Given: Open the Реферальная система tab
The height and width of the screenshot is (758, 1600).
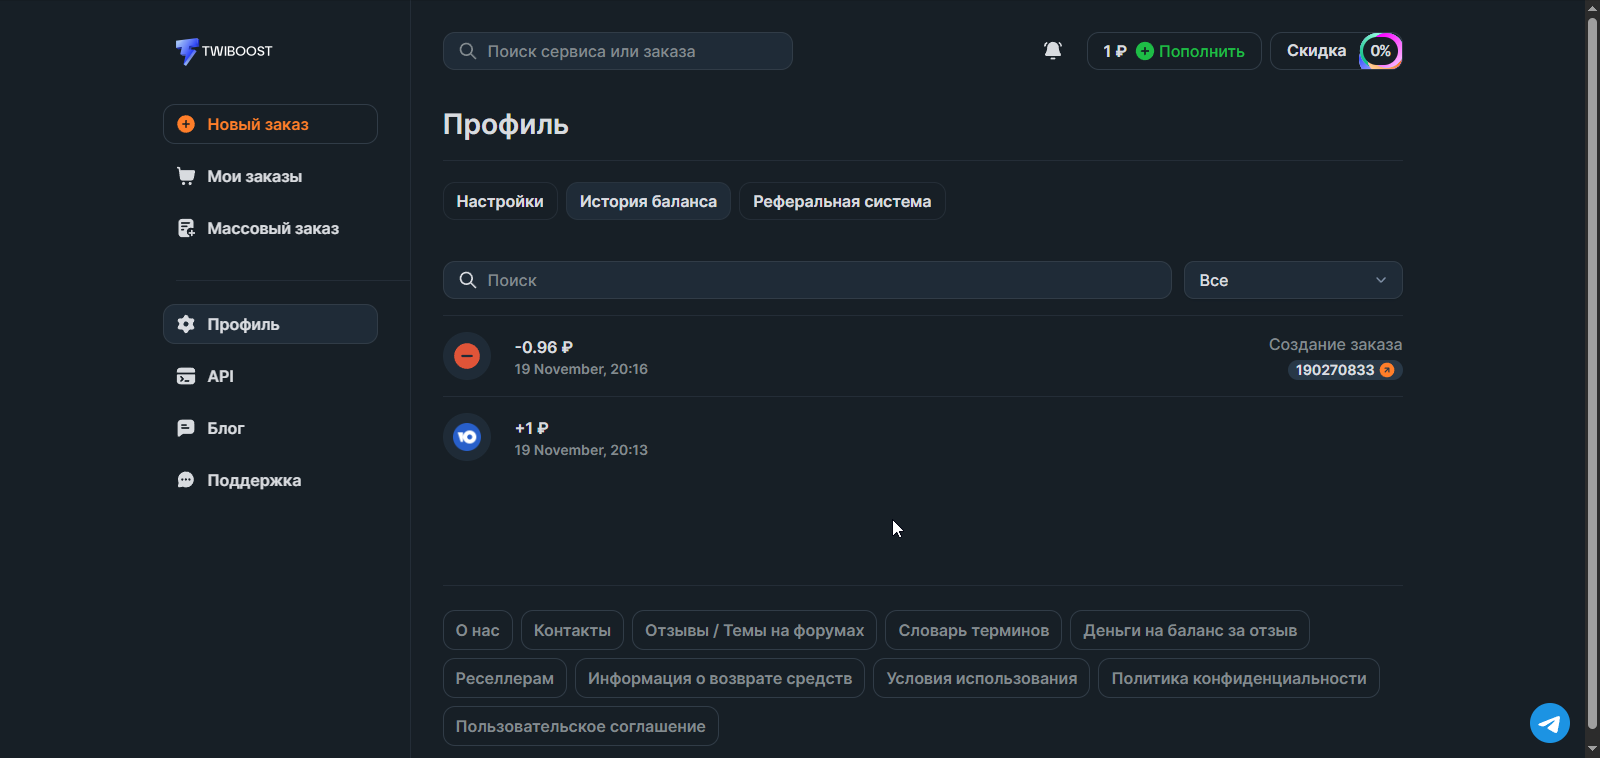Looking at the screenshot, I should tap(841, 201).
